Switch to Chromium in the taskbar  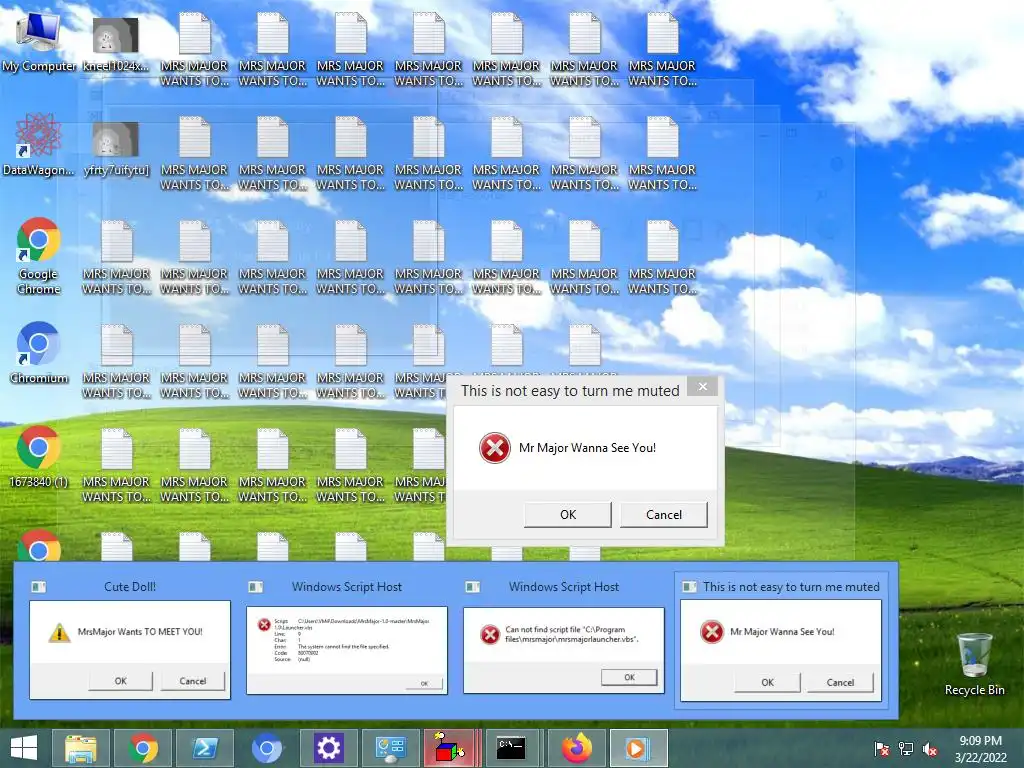[x=267, y=748]
